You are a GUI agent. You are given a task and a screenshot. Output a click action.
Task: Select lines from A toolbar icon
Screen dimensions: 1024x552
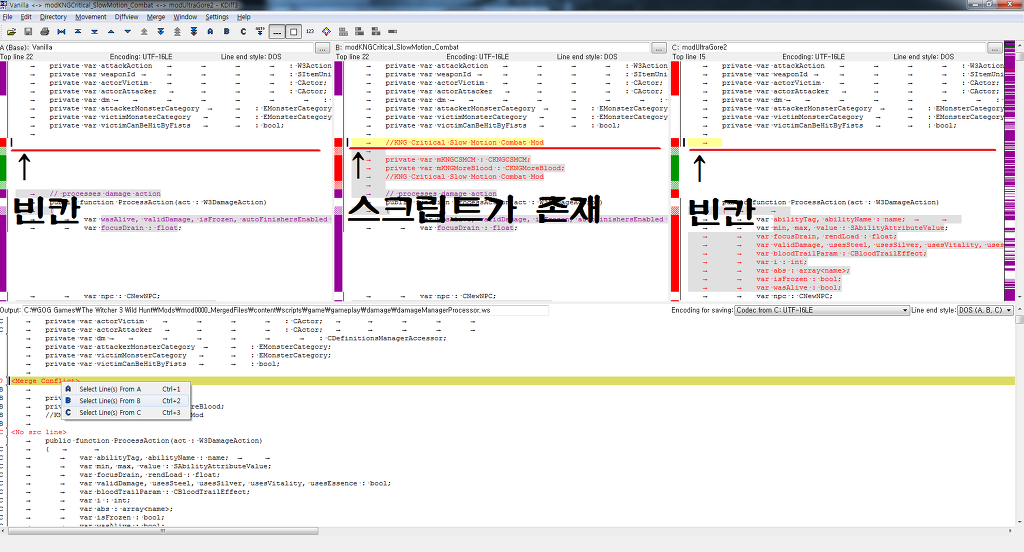click(210, 32)
